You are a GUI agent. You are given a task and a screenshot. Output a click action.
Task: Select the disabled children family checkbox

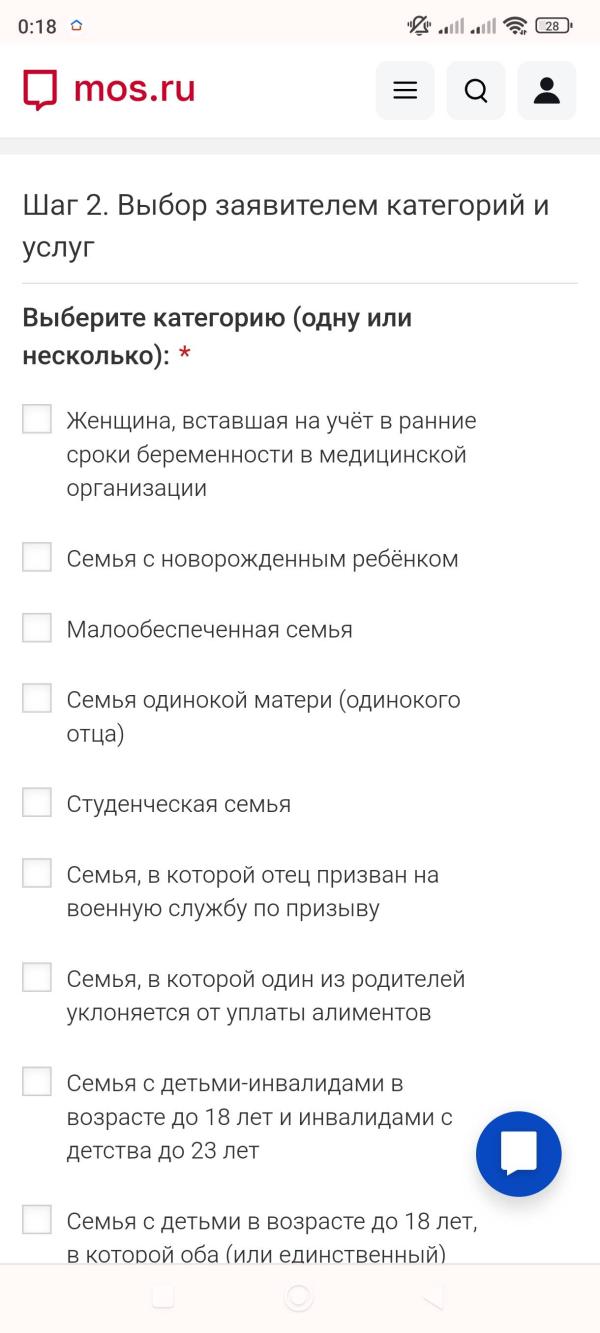(36, 1081)
